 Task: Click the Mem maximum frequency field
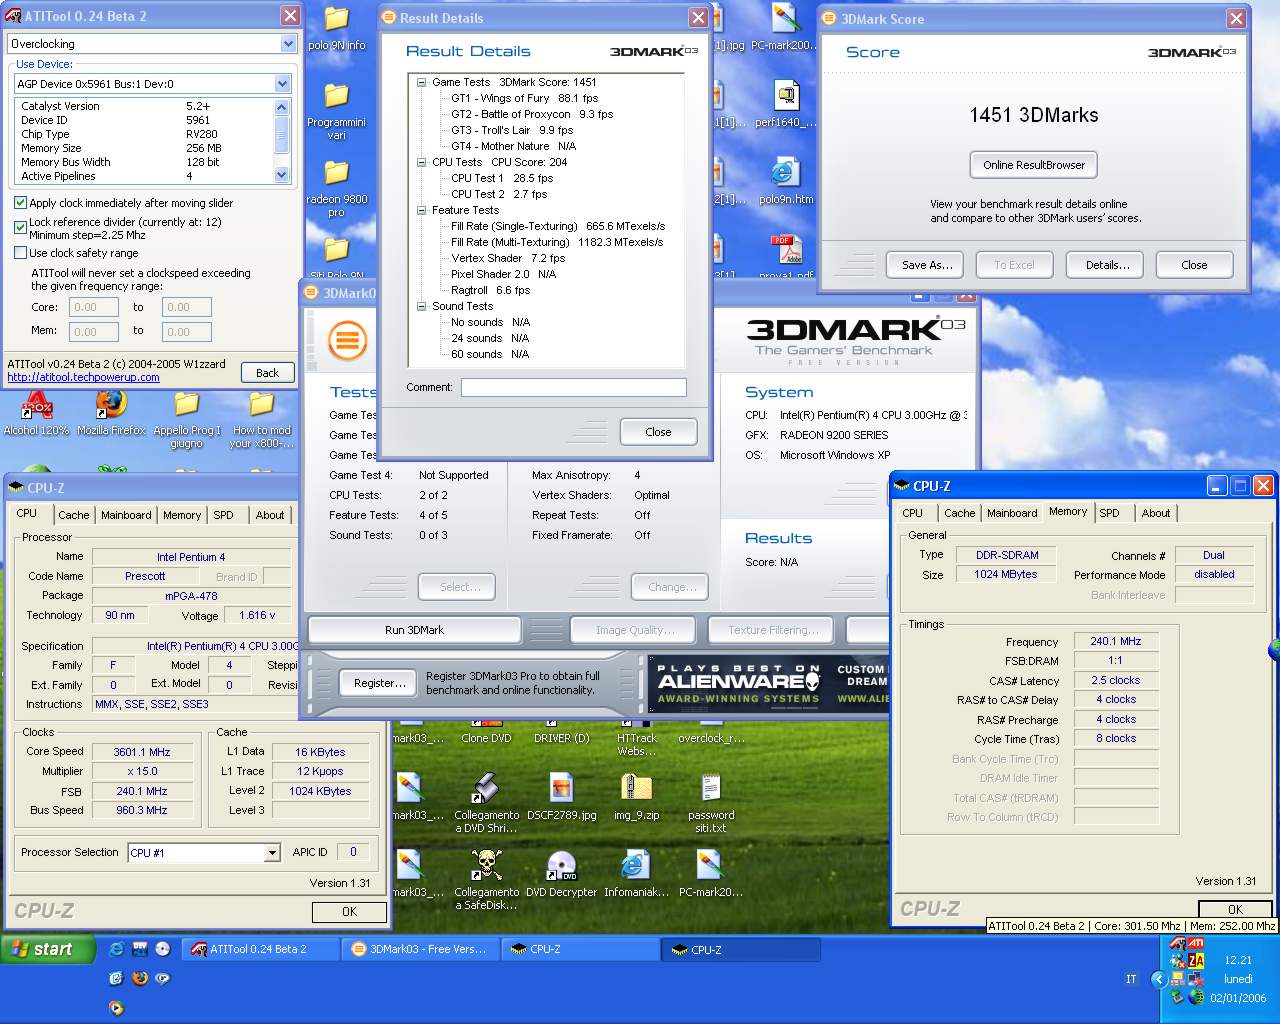pos(186,332)
